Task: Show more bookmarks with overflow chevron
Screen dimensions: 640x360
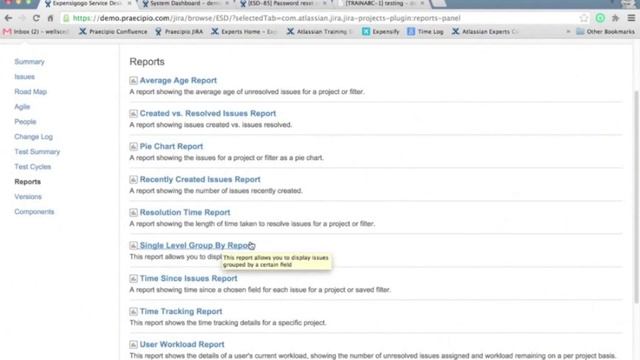Action: (x=568, y=31)
